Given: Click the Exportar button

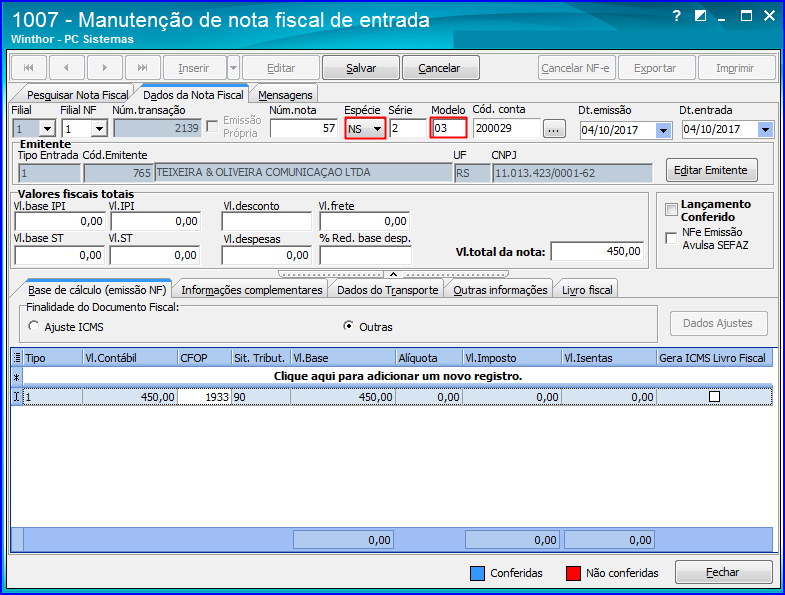Looking at the screenshot, I should [x=655, y=68].
